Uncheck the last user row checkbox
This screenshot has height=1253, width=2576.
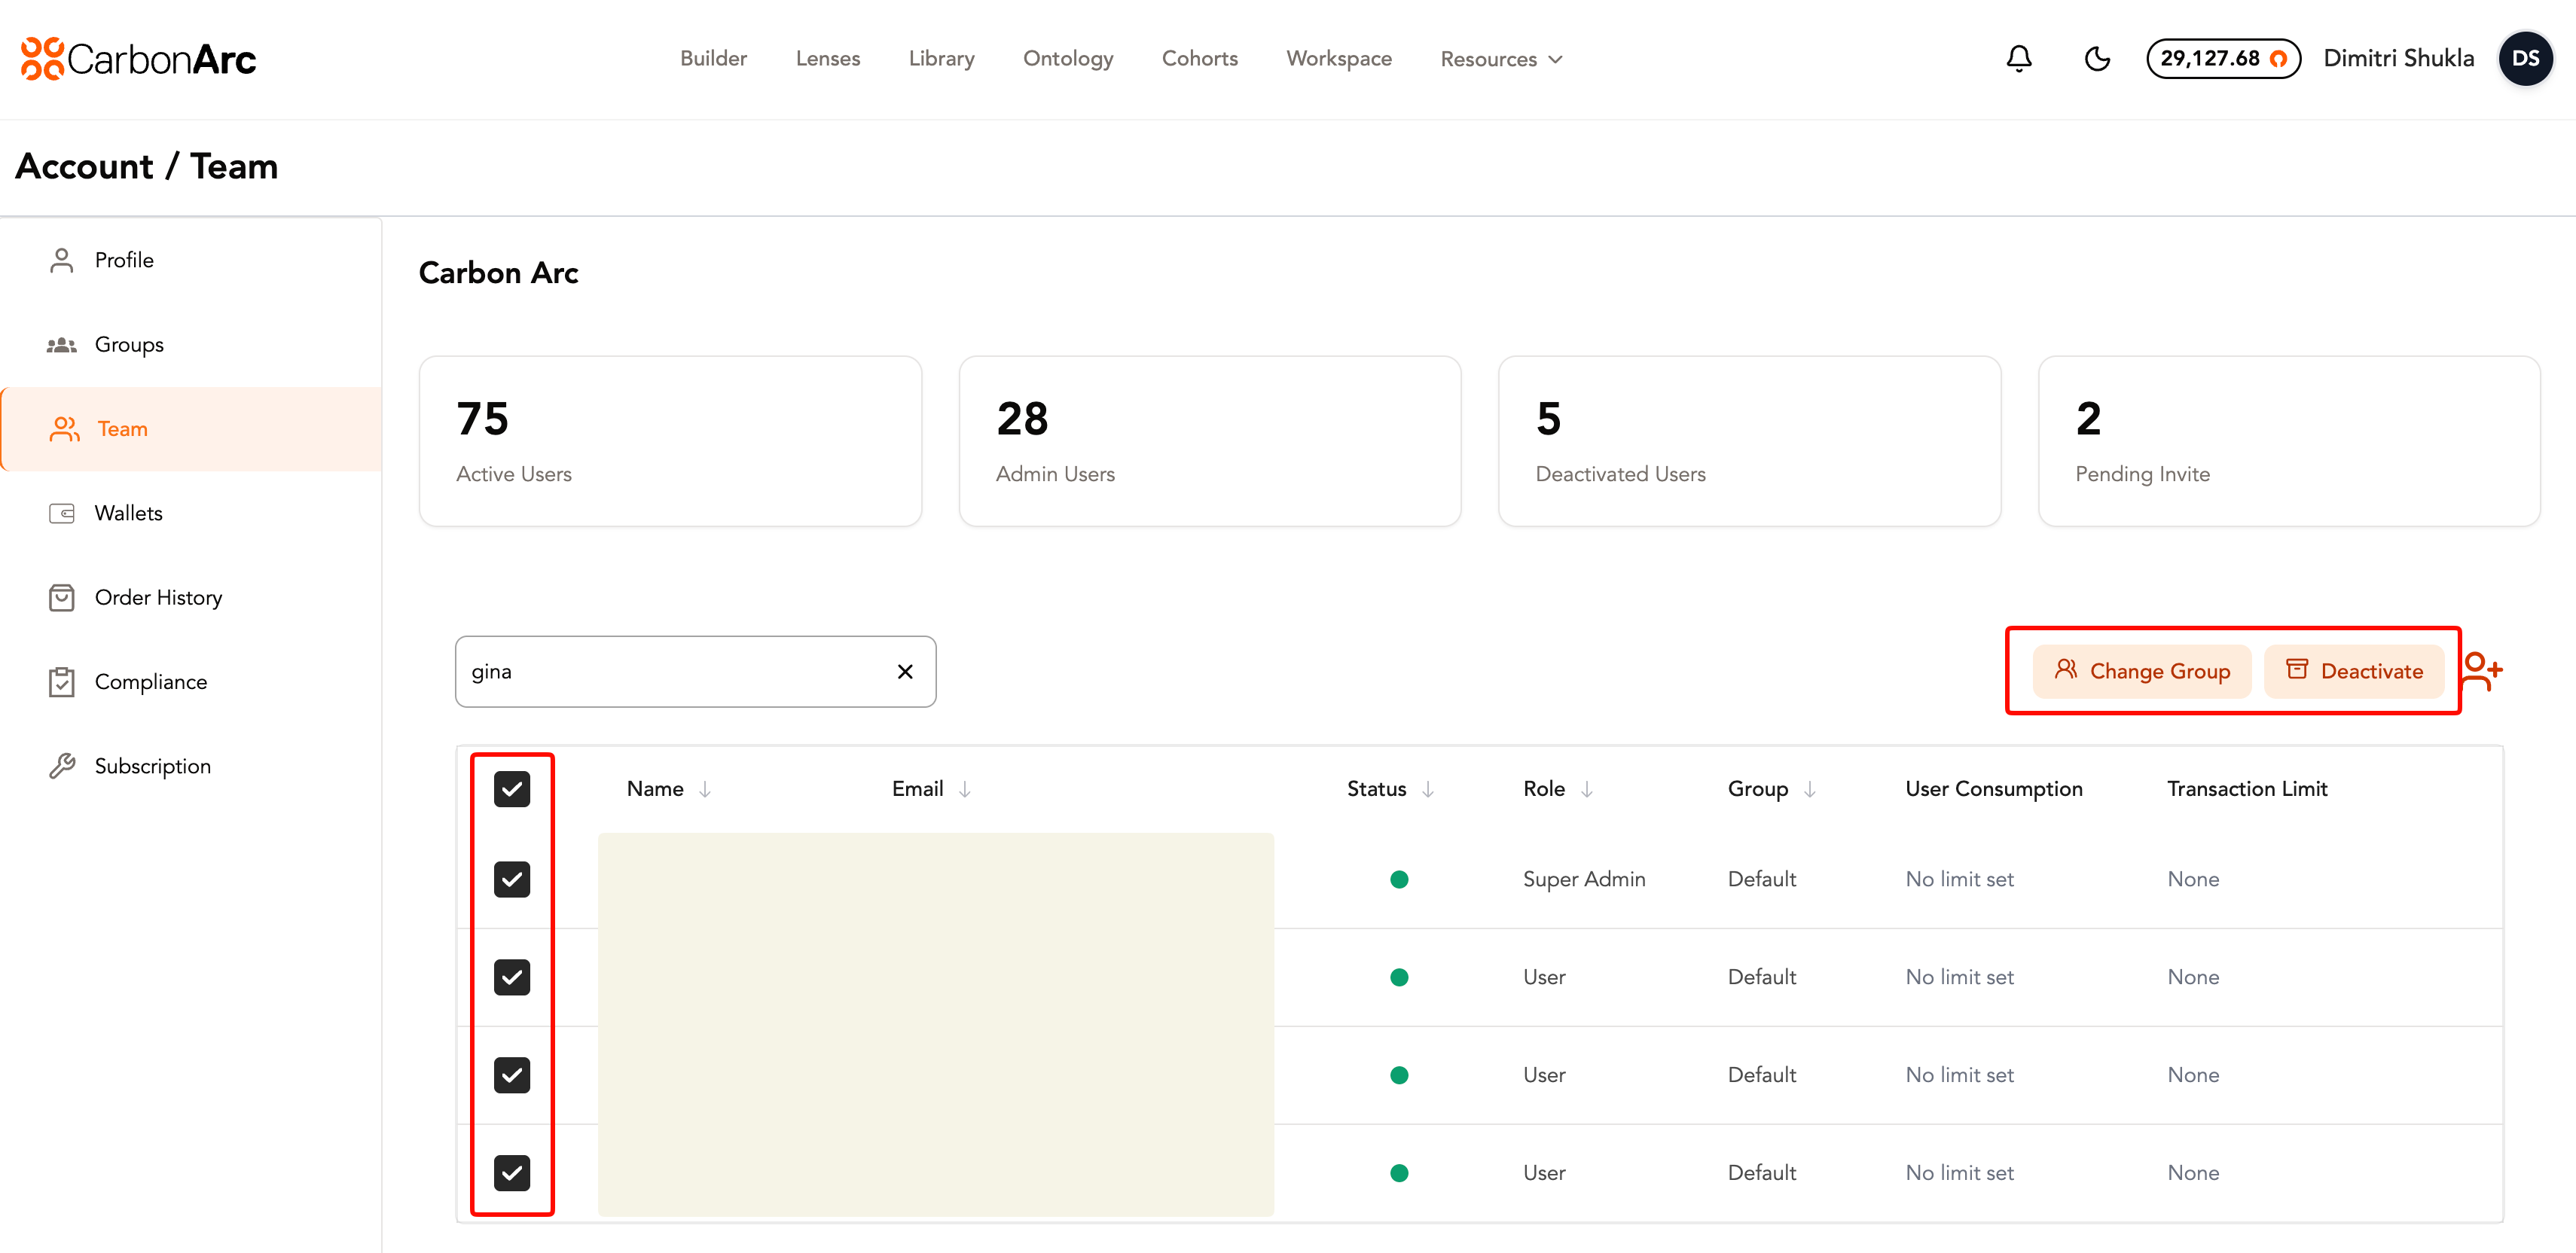512,1173
